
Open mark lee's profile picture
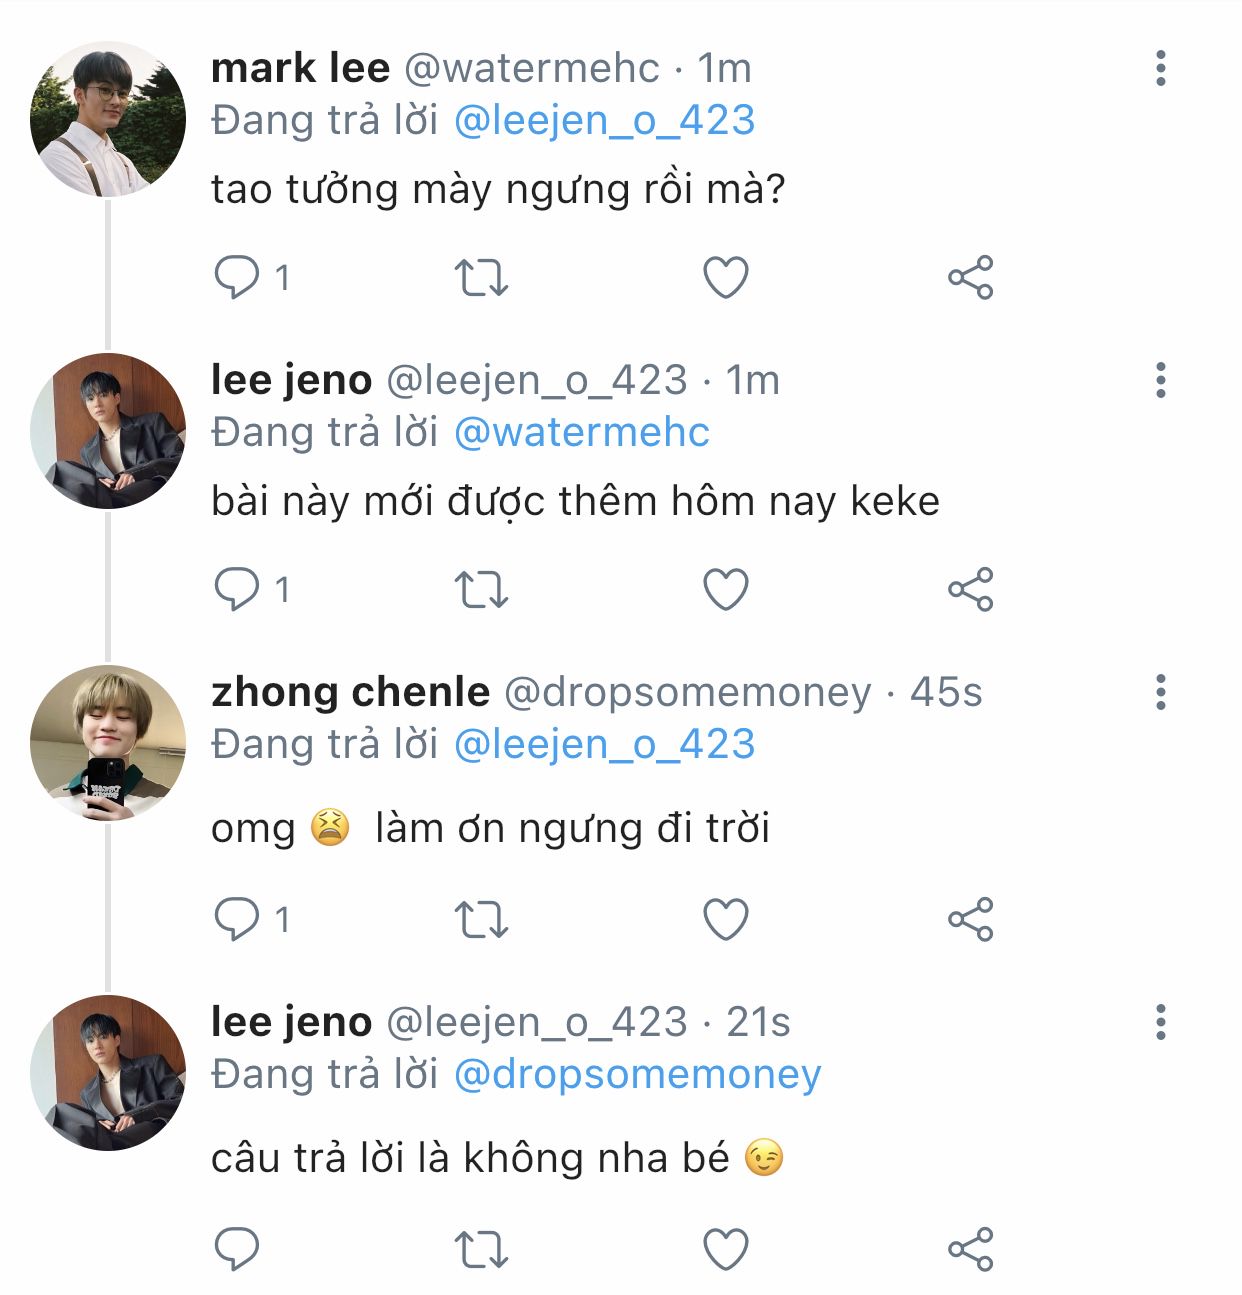pyautogui.click(x=108, y=119)
